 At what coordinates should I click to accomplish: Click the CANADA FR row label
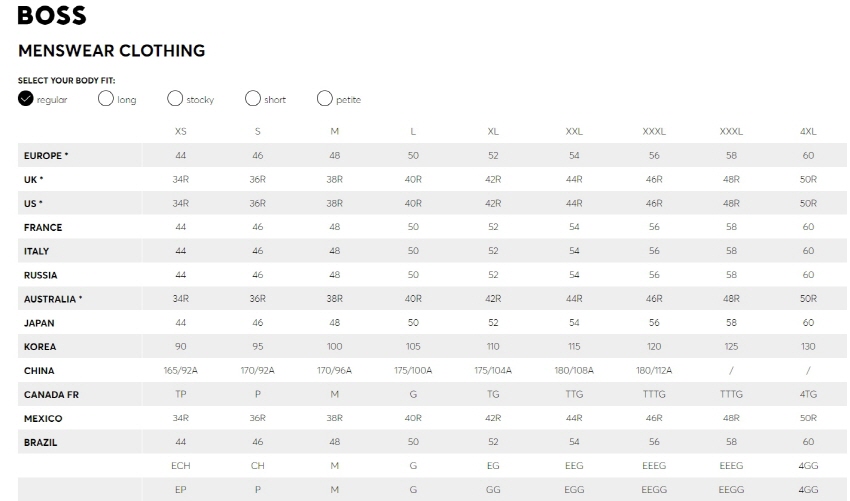tap(51, 394)
